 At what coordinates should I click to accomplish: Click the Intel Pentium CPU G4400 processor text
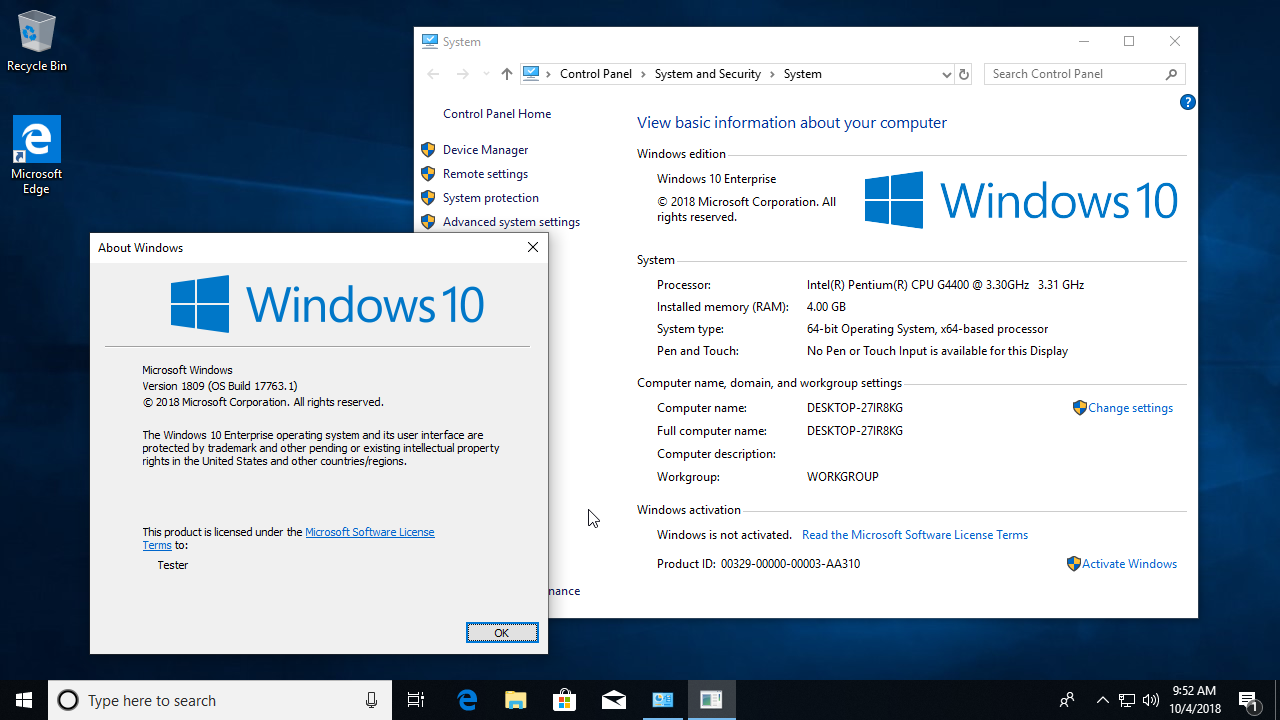(x=945, y=285)
